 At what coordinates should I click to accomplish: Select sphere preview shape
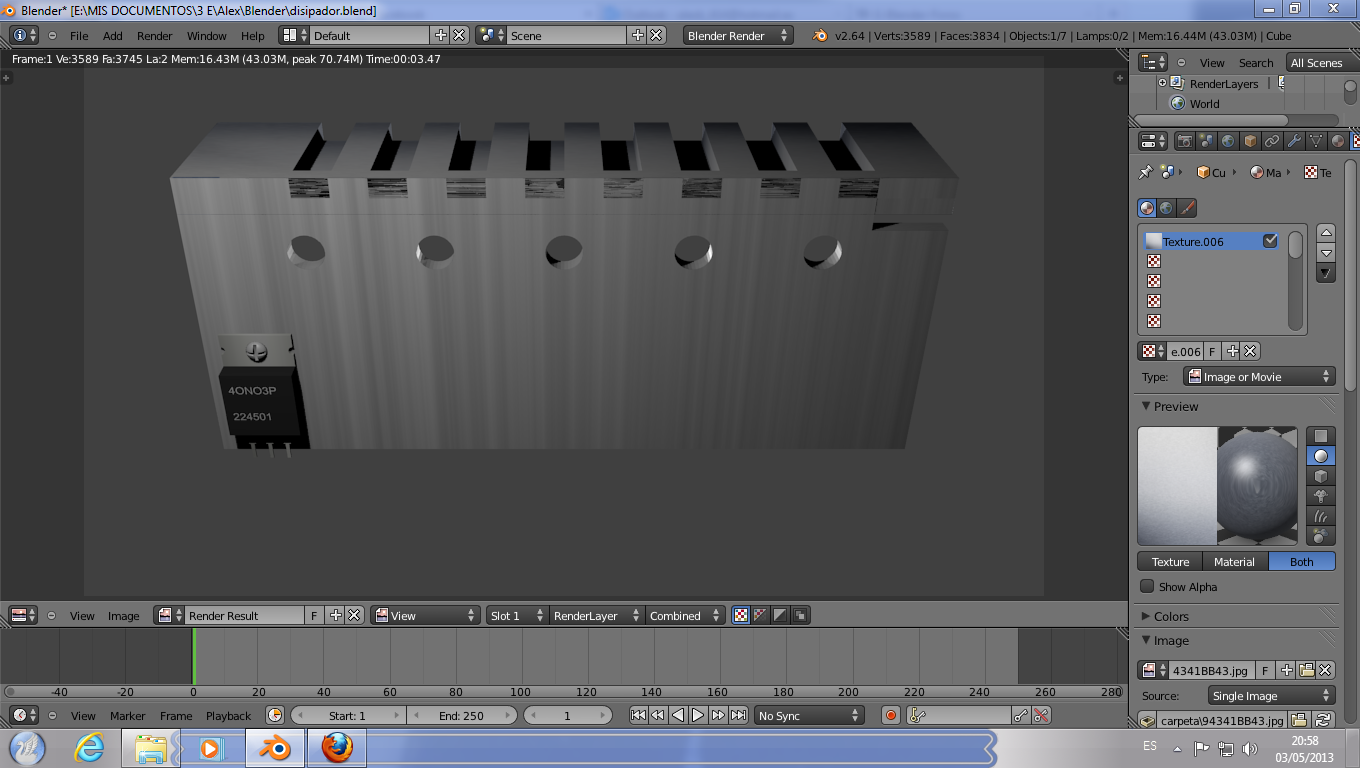1321,456
